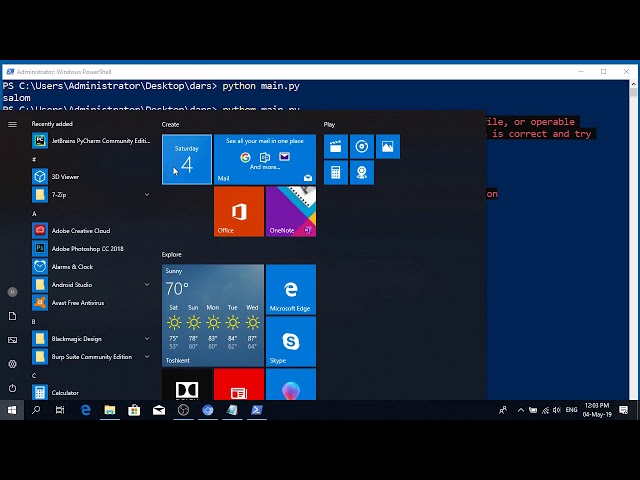
Task: Open Settings gear in Start sidebar
Action: click(12, 364)
